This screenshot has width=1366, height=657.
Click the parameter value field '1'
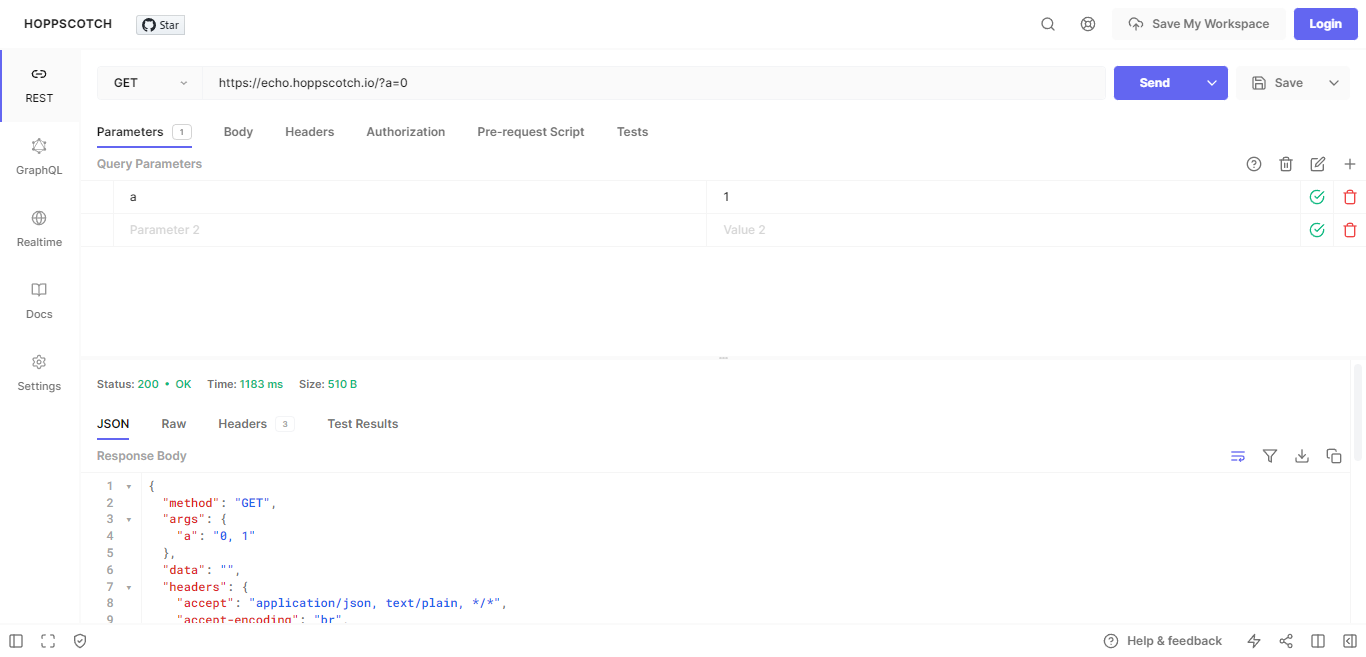coord(1003,197)
